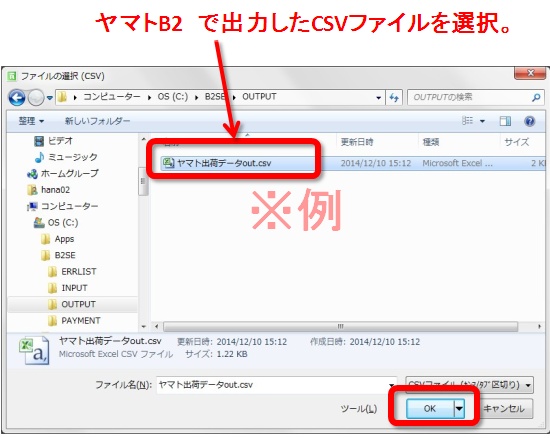This screenshot has height=438, width=550.
Task: Click the large CSV file preview icon
Action: point(34,350)
